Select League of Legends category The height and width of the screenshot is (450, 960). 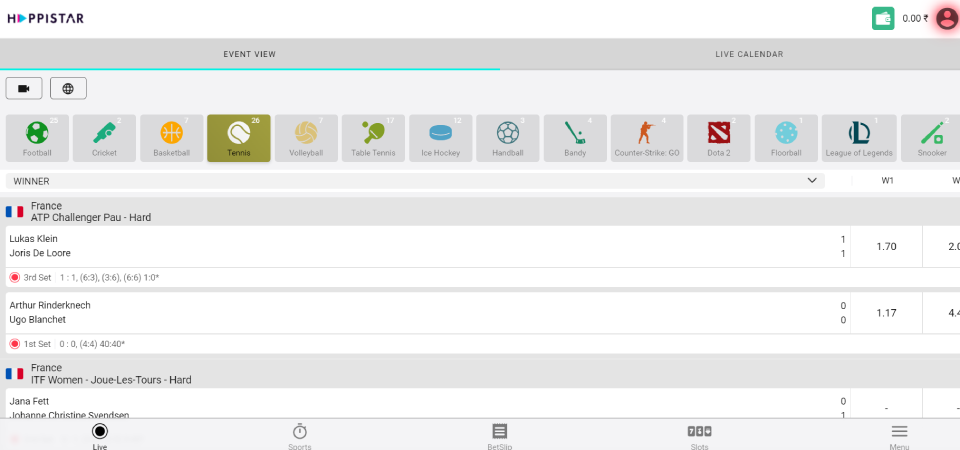pyautogui.click(x=859, y=138)
